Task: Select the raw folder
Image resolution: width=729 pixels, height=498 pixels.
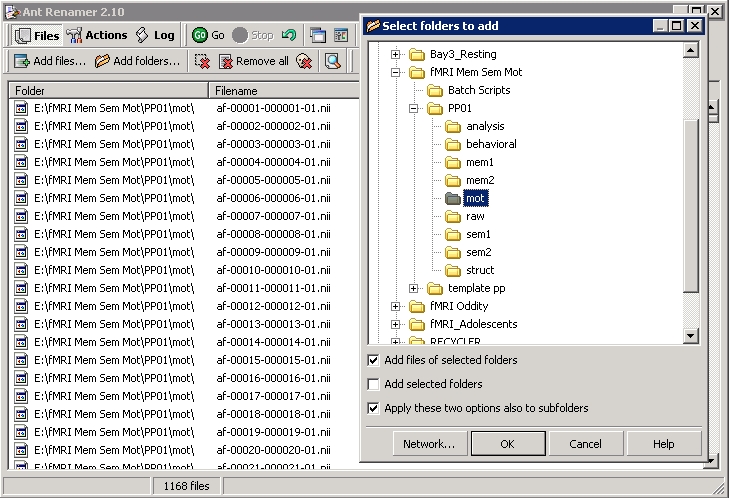Action: (x=475, y=216)
